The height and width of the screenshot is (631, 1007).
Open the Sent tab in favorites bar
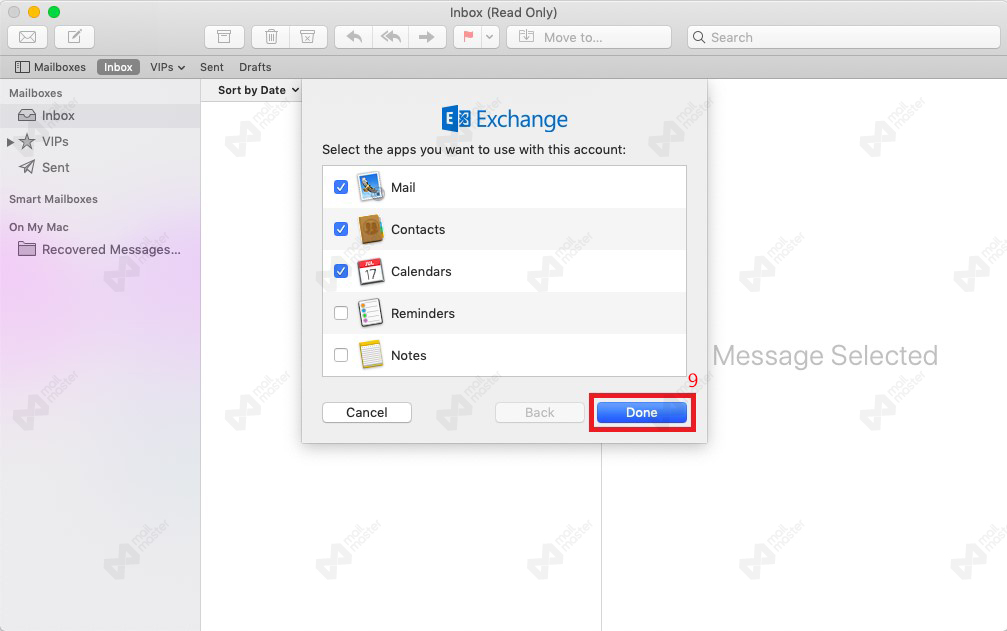(211, 67)
